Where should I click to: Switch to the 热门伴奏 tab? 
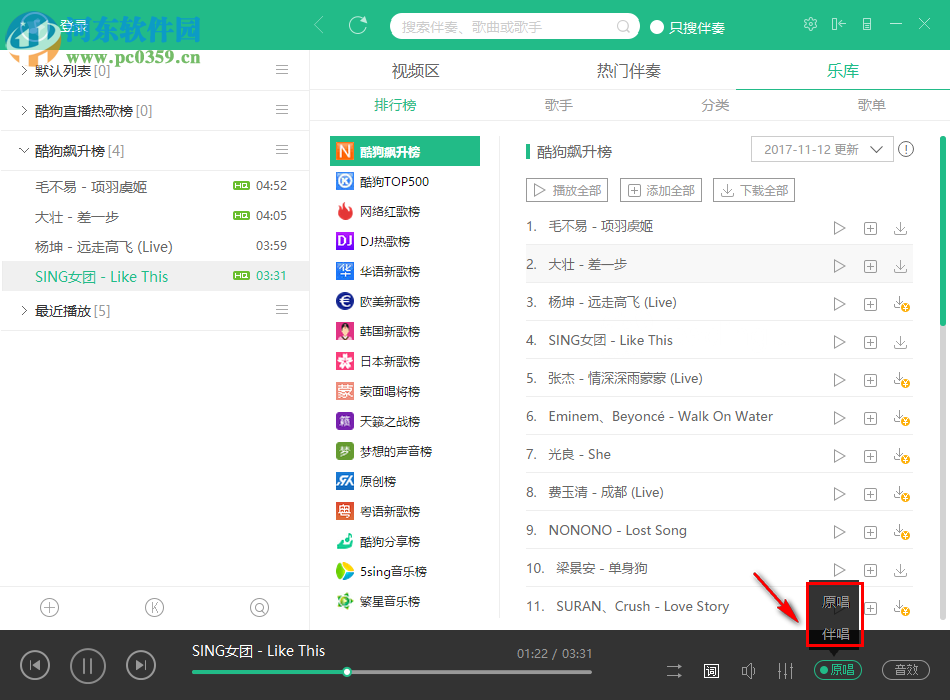[x=629, y=71]
